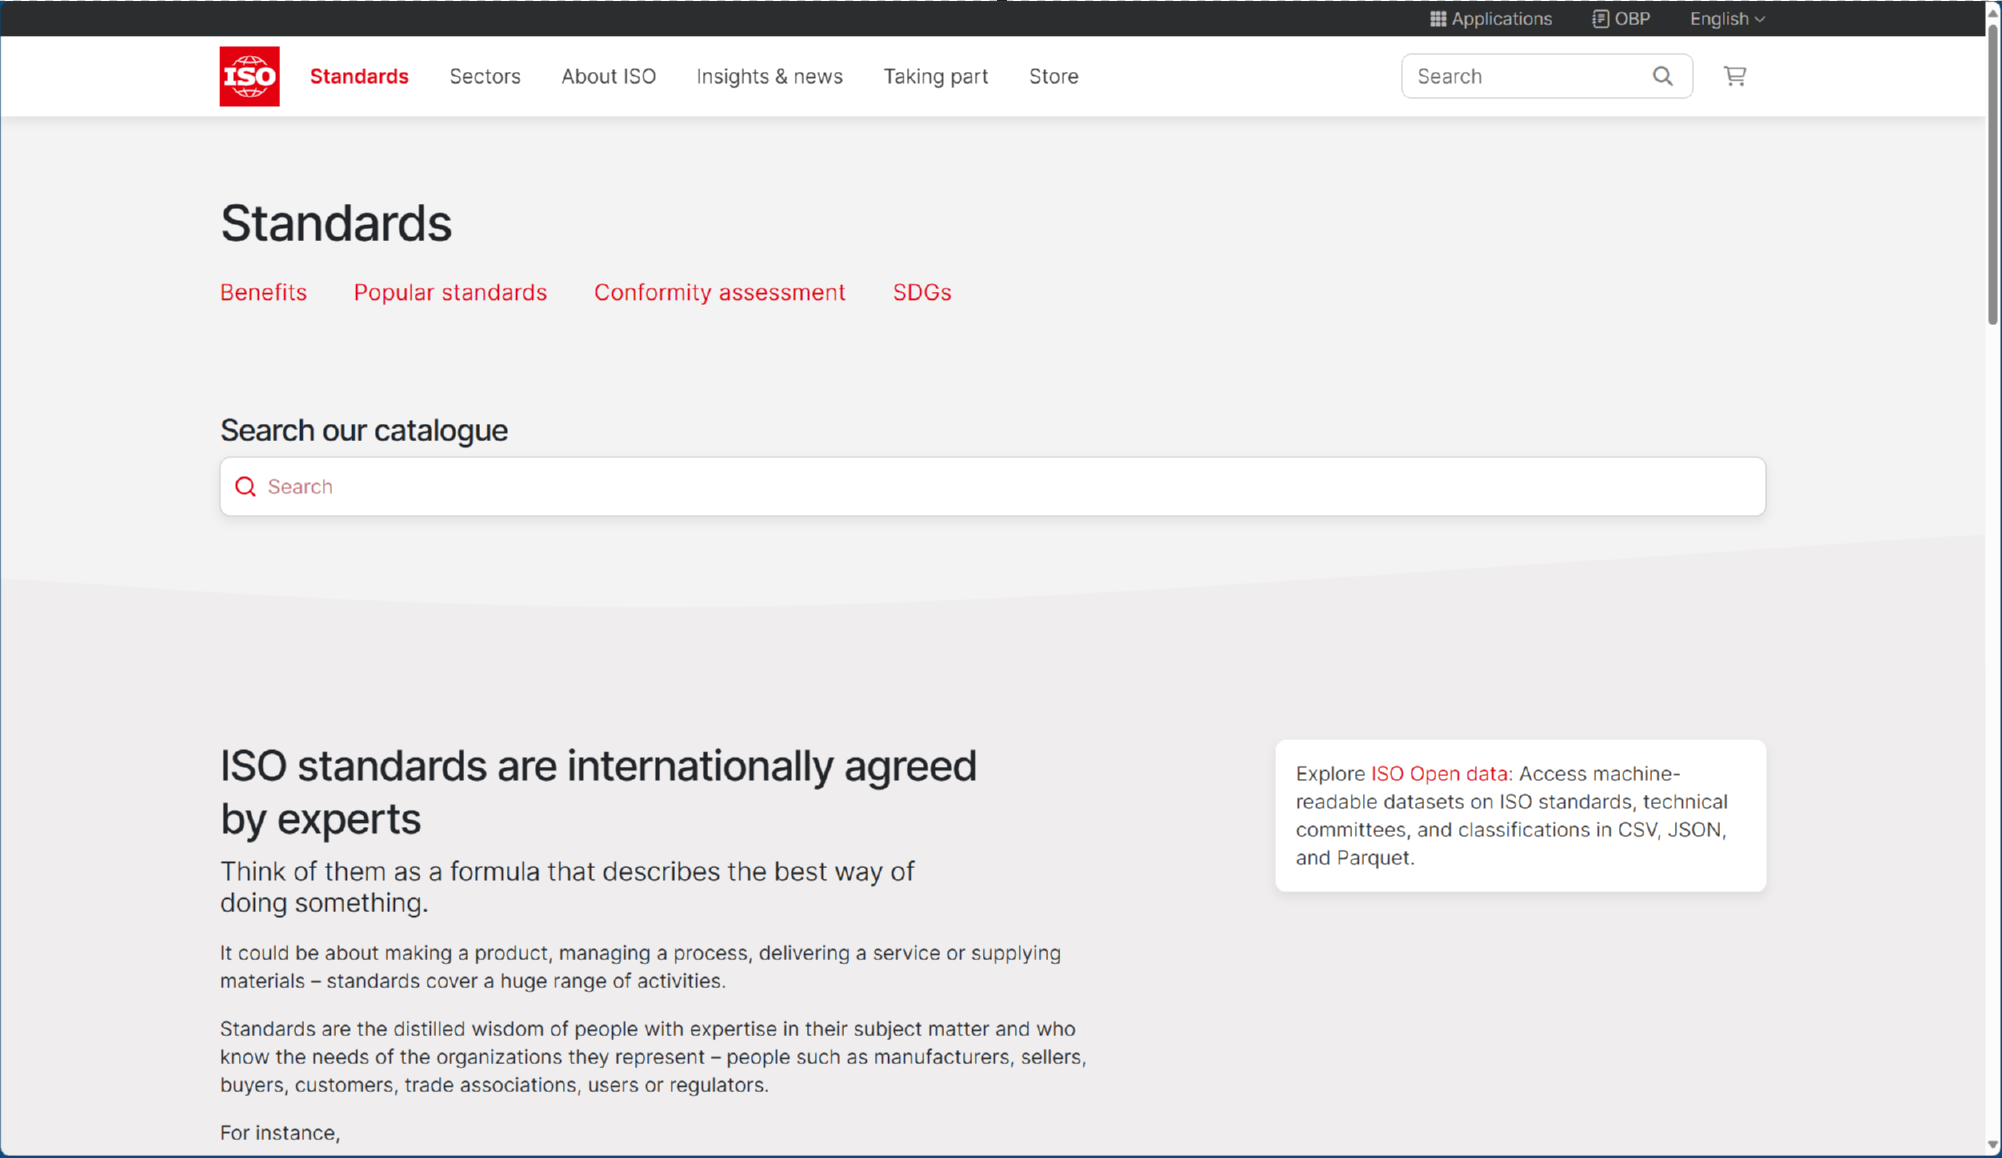Click the Standards page heading

click(x=336, y=222)
